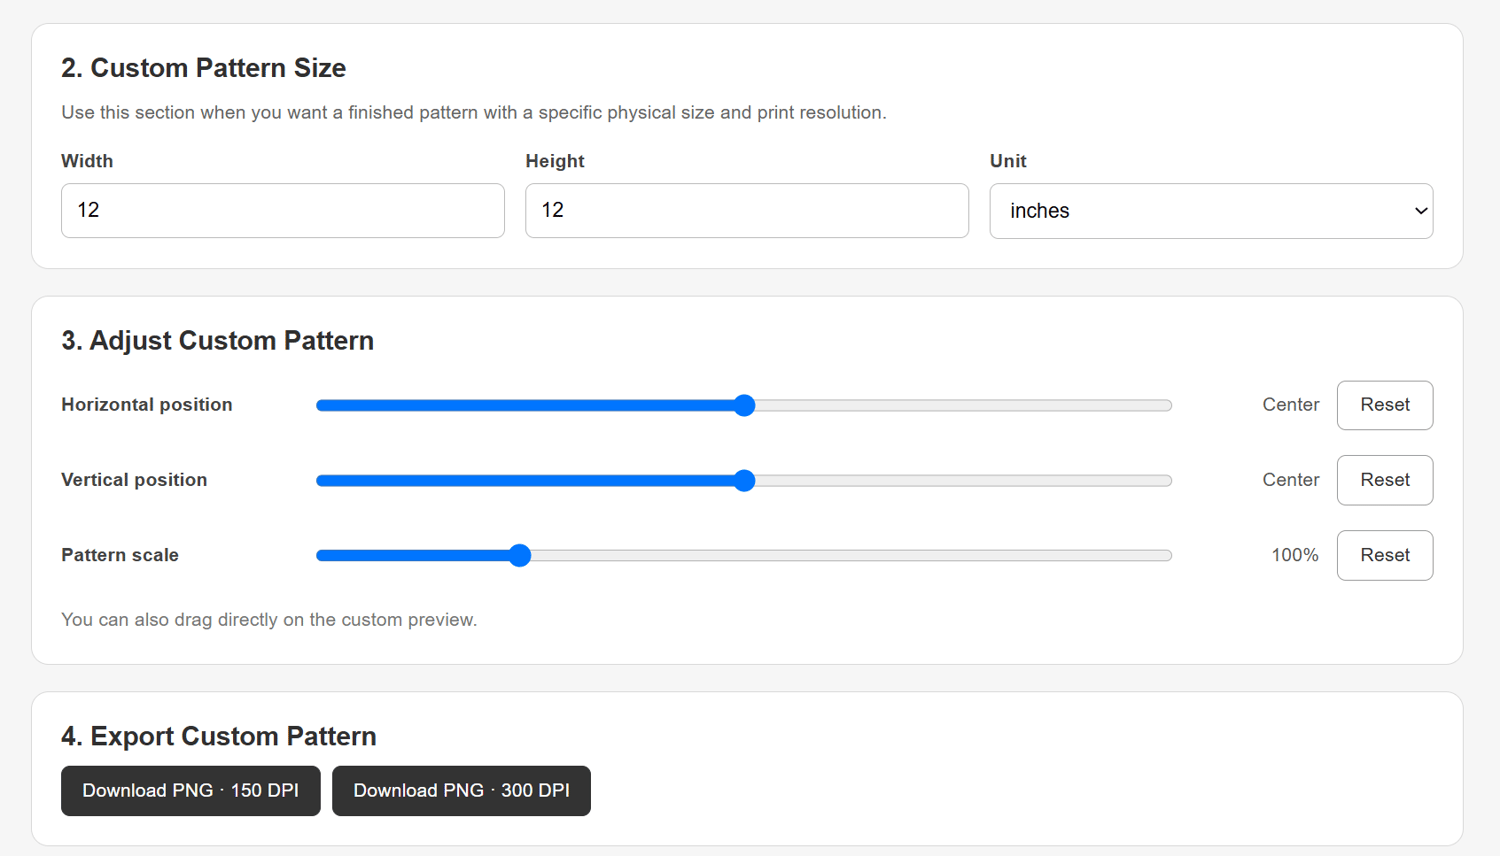Click the 'Height' field label
Image resolution: width=1500 pixels, height=856 pixels.
555,161
